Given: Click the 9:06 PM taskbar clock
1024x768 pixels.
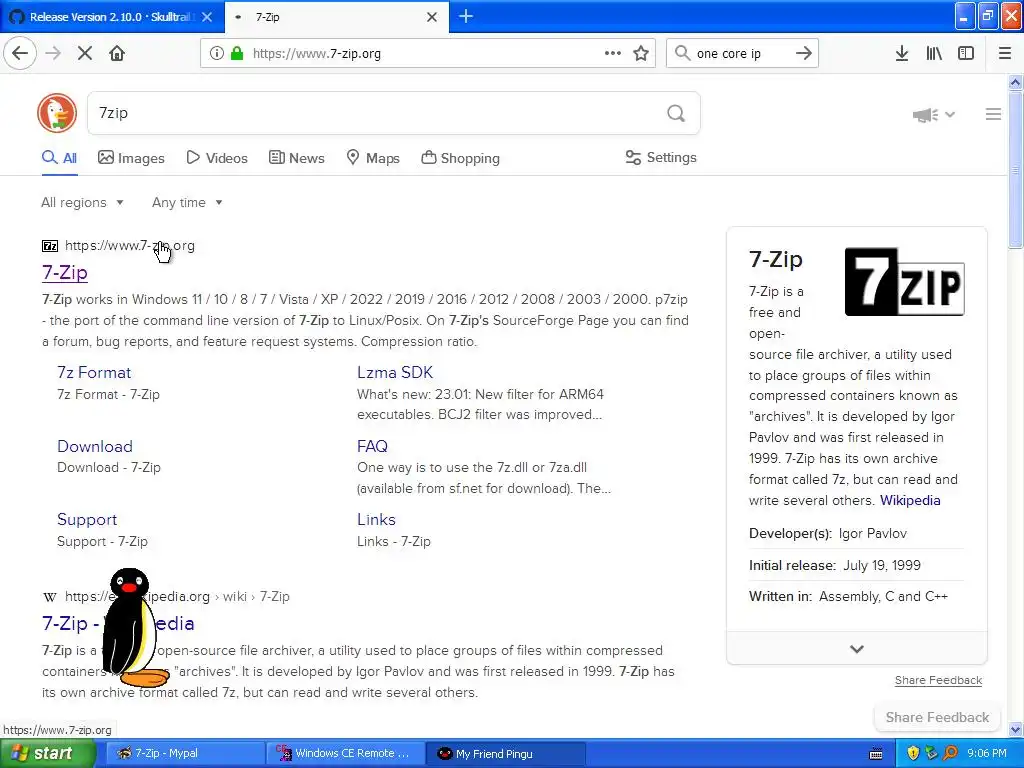Looking at the screenshot, I should [987, 753].
